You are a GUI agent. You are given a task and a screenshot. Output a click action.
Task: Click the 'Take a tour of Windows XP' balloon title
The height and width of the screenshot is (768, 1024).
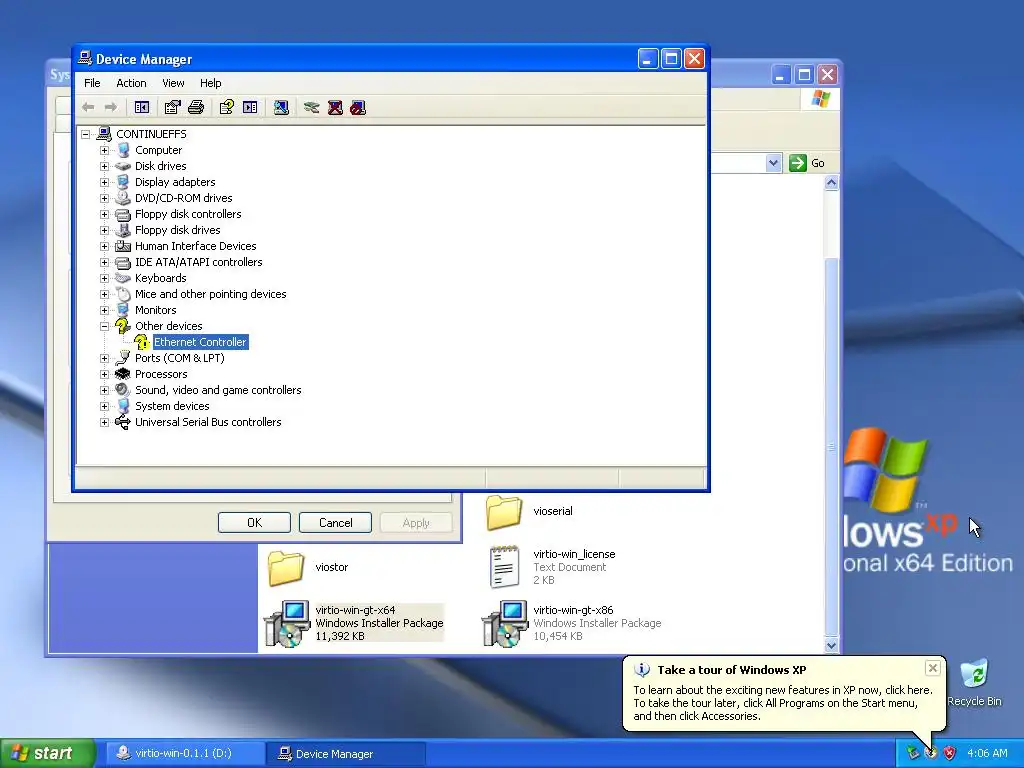(731, 670)
